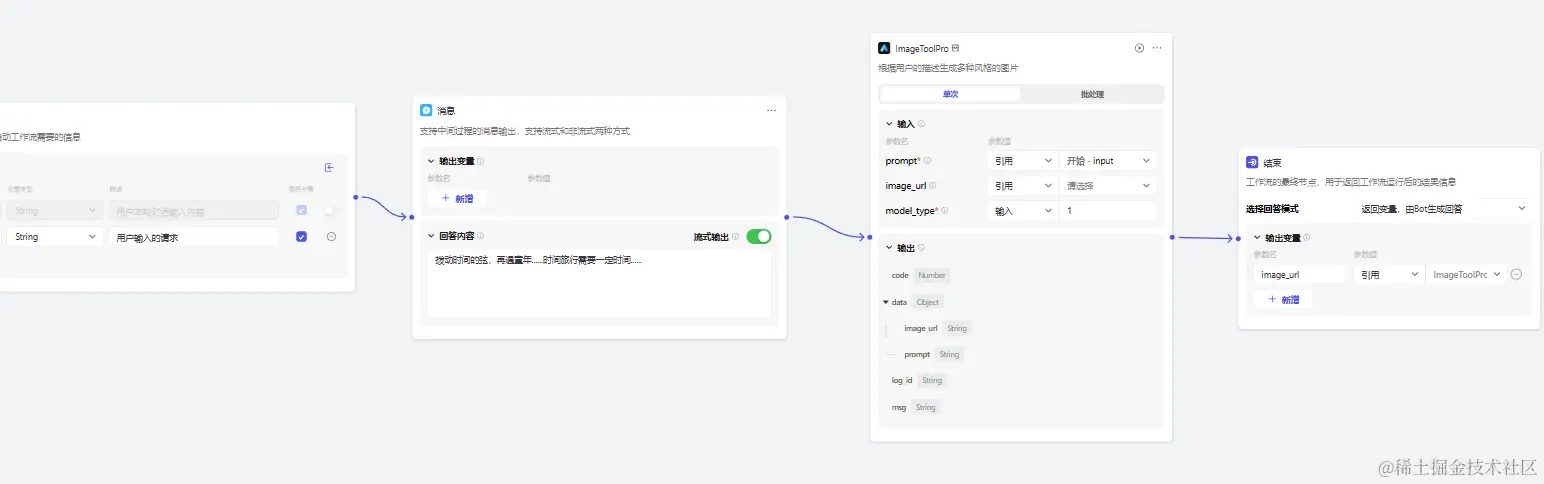The width and height of the screenshot is (1544, 484).
Task: Click the ImageToolPro plugin logo icon
Action: click(884, 48)
